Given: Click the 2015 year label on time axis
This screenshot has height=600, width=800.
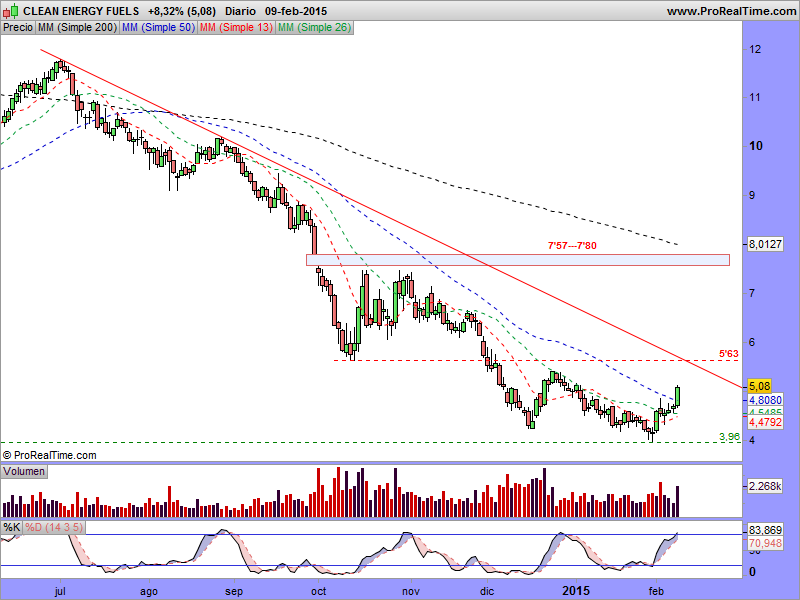Looking at the screenshot, I should pyautogui.click(x=576, y=591).
